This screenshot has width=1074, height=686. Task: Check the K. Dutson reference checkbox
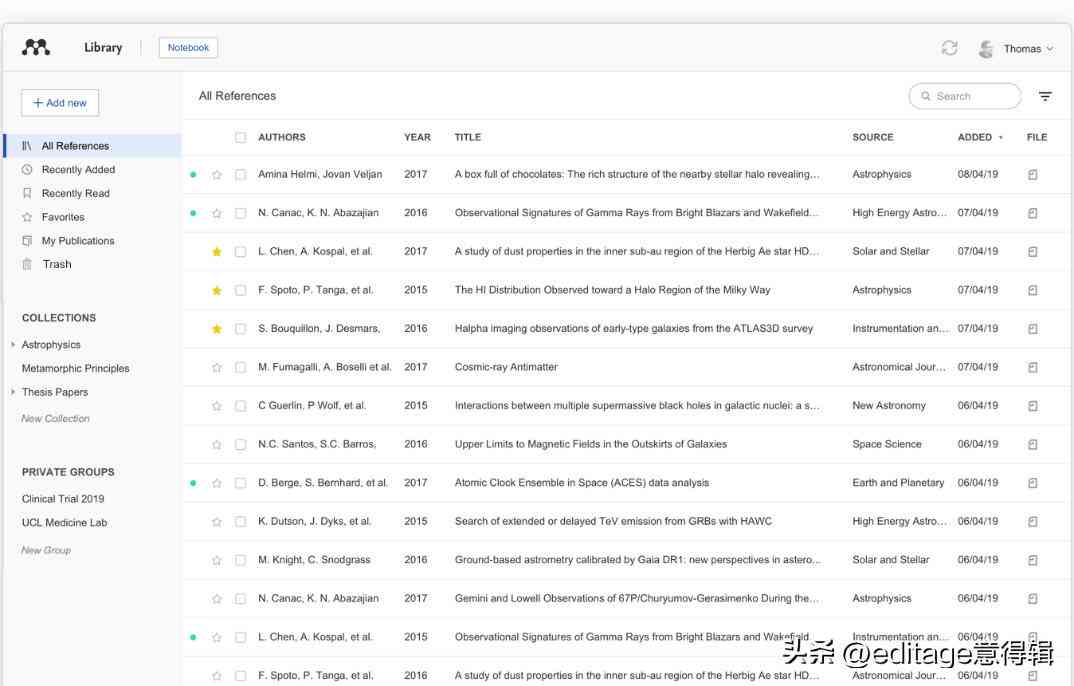(x=240, y=522)
